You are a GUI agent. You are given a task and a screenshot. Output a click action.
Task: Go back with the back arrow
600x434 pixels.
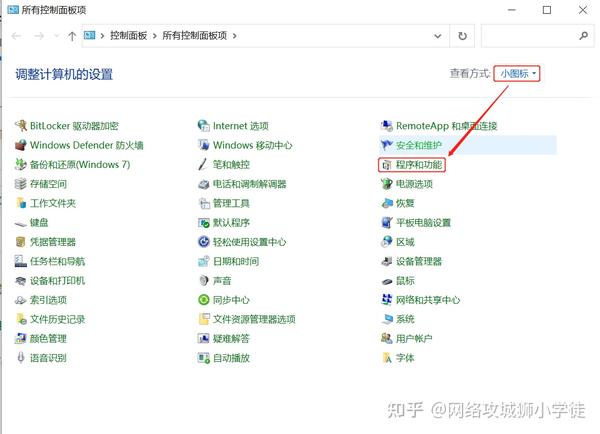point(16,36)
